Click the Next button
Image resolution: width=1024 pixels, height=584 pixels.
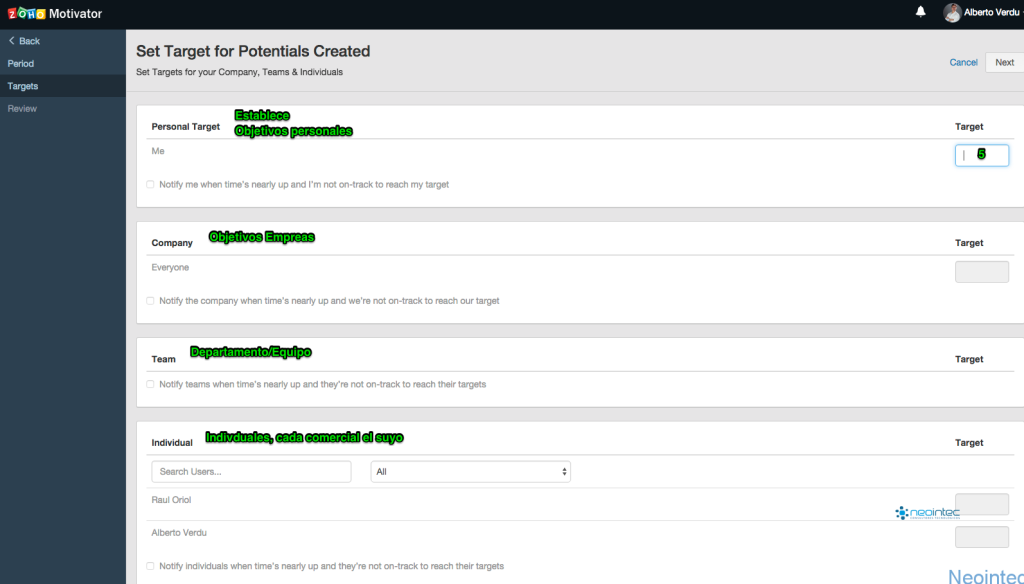coord(1004,63)
